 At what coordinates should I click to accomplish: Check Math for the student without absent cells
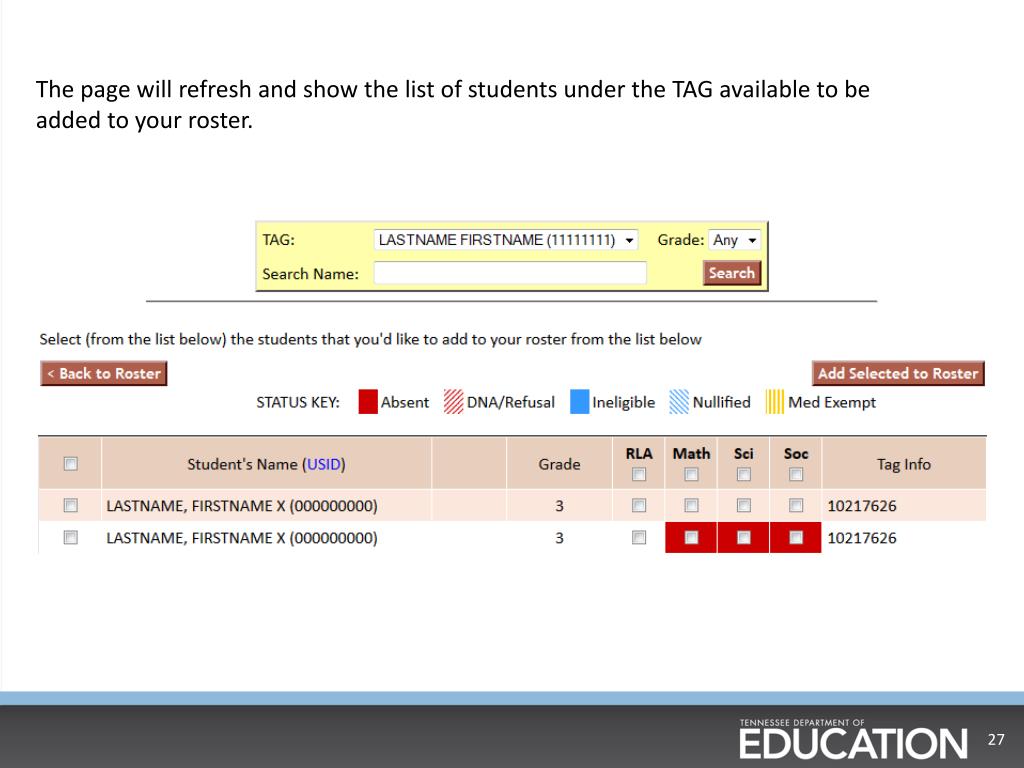coord(691,505)
